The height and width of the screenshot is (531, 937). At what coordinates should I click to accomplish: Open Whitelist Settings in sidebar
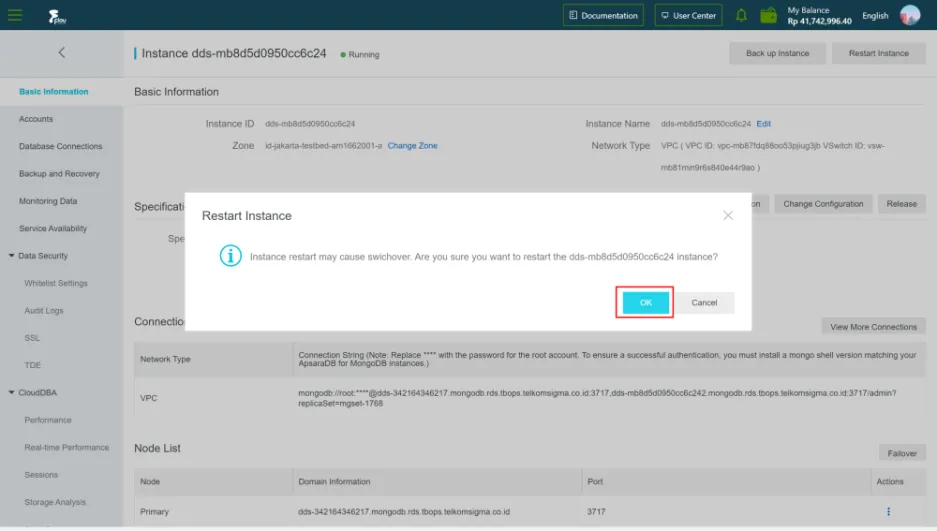click(56, 283)
